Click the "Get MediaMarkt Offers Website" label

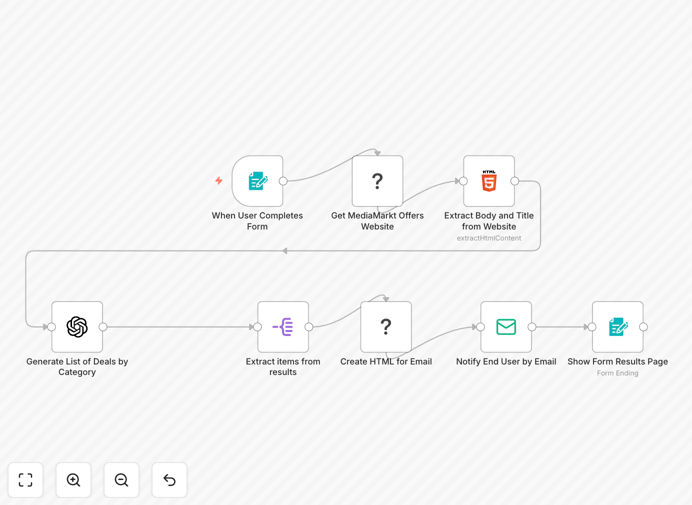click(377, 221)
